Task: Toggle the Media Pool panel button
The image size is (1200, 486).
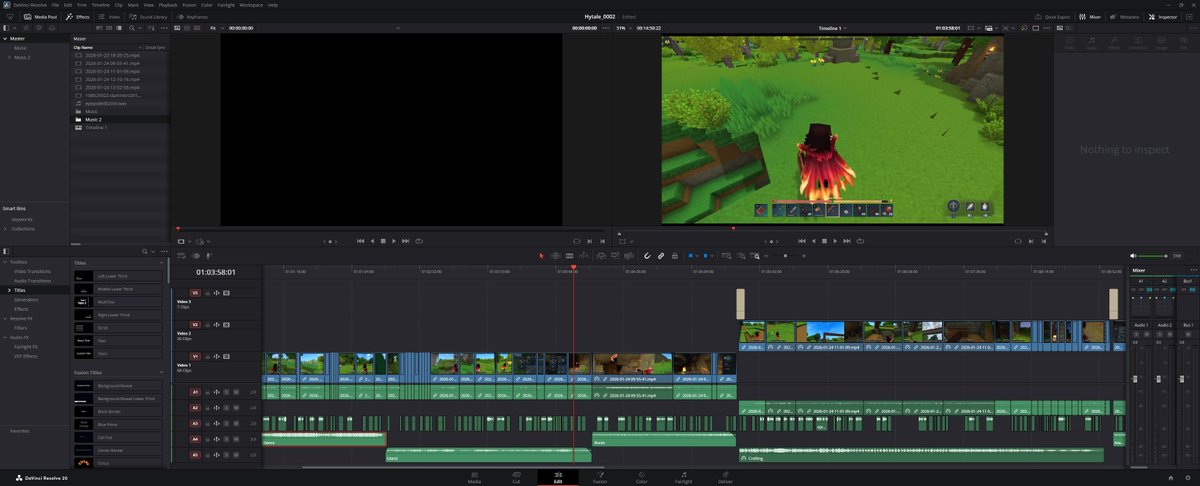Action: click(40, 17)
